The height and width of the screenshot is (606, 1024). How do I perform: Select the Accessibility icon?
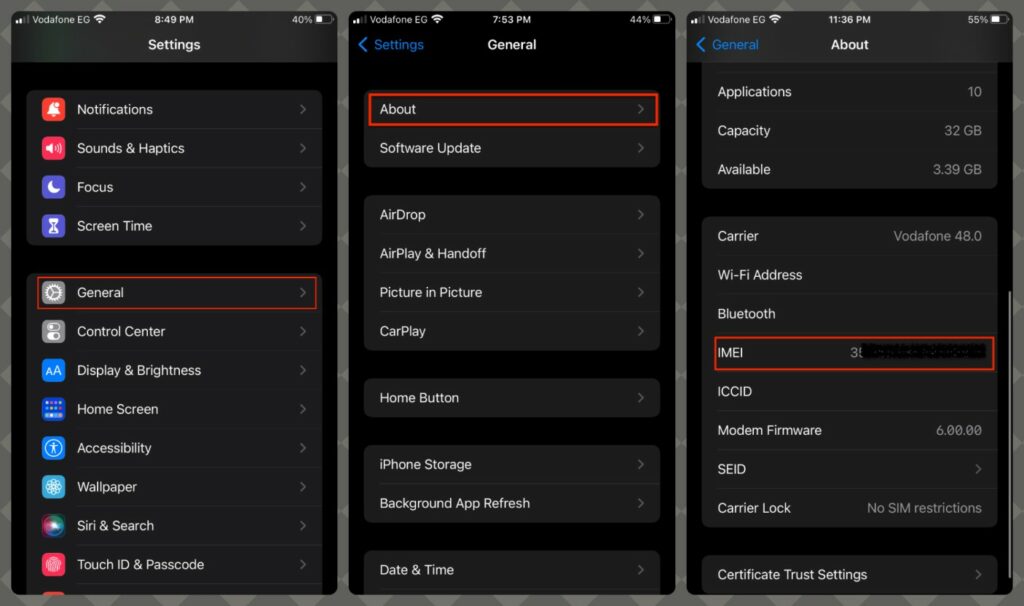point(53,448)
